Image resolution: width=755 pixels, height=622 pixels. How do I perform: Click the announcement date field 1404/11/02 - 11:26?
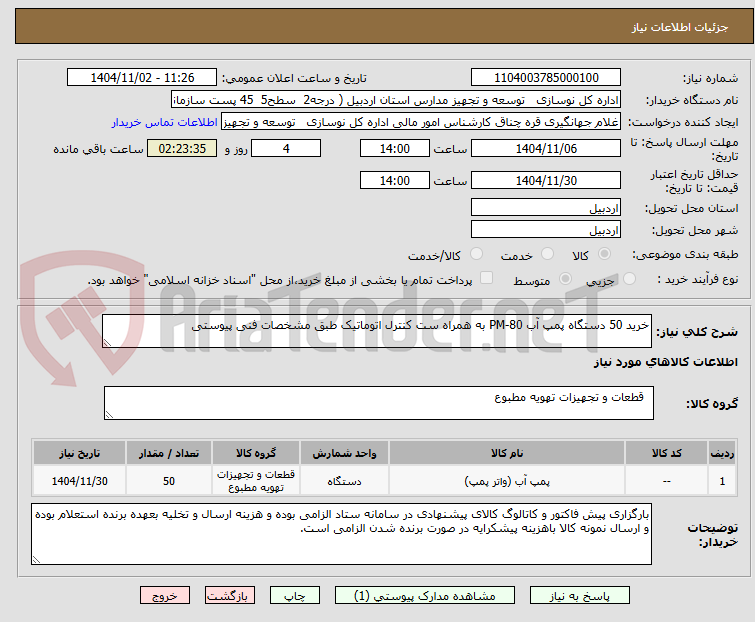pos(142,78)
